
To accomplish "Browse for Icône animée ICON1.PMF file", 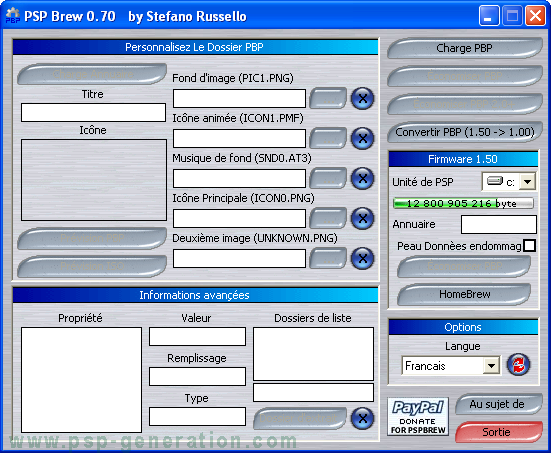I will tap(328, 138).
